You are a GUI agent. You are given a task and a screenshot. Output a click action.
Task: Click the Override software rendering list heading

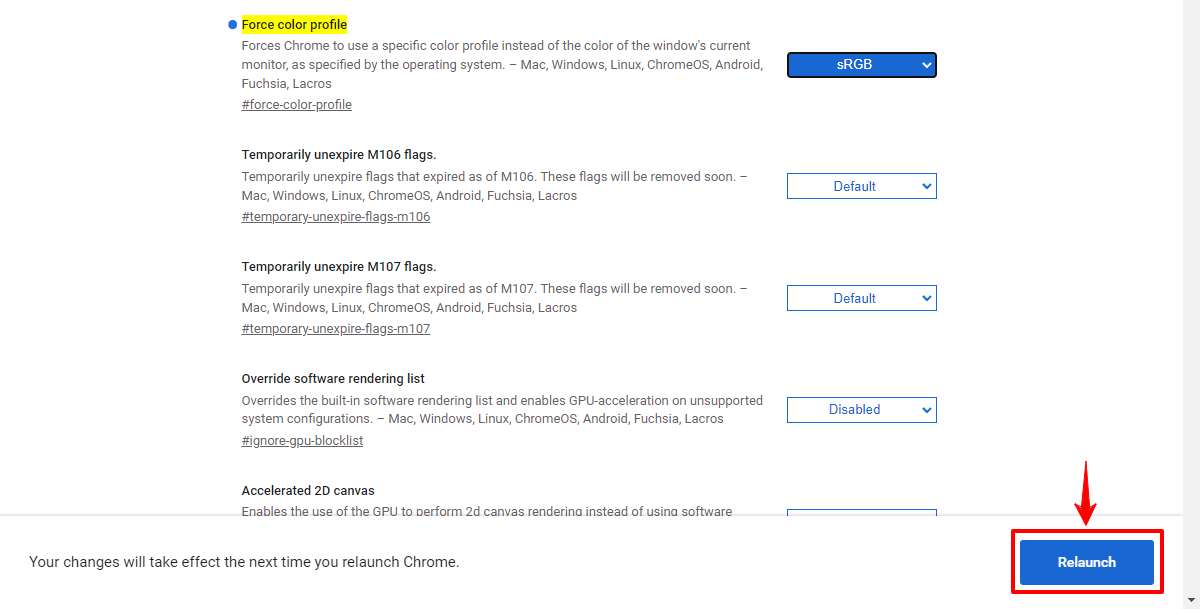click(332, 378)
